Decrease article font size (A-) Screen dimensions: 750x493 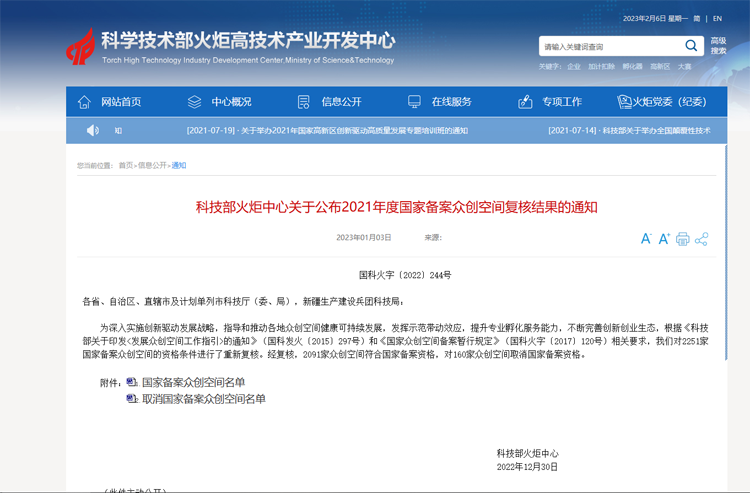coord(645,239)
